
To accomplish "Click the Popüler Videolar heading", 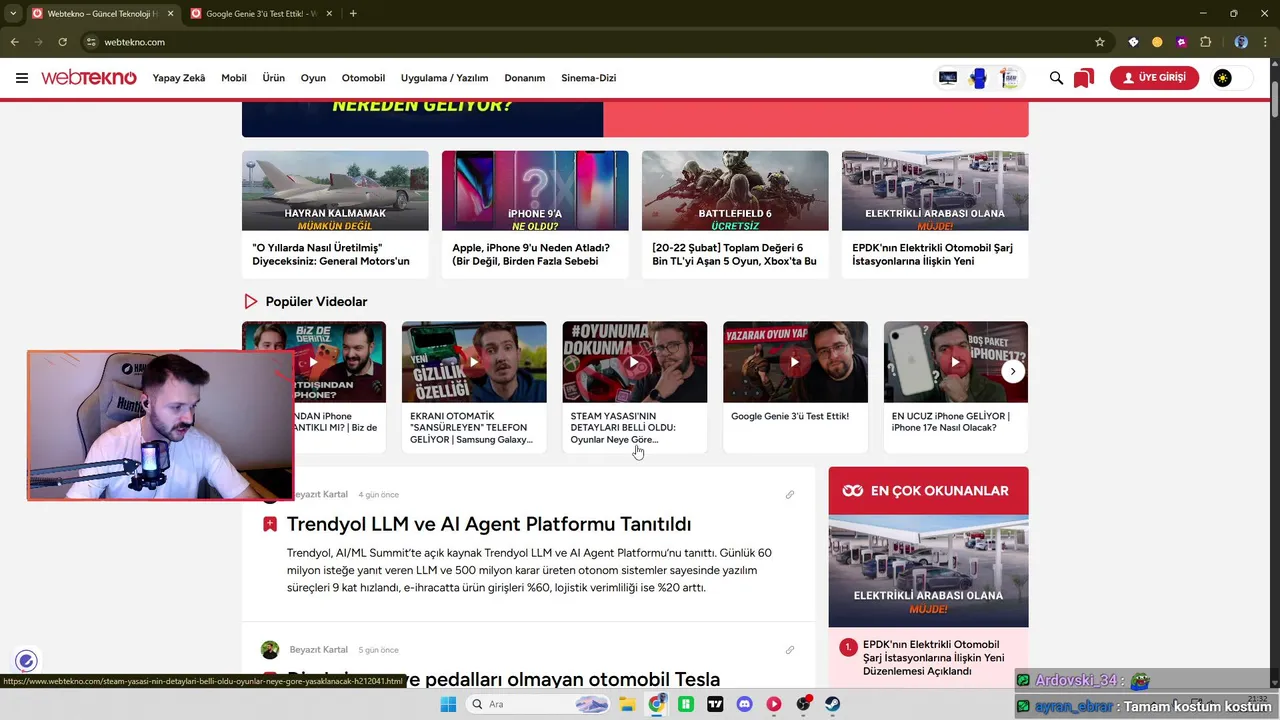I will point(316,301).
